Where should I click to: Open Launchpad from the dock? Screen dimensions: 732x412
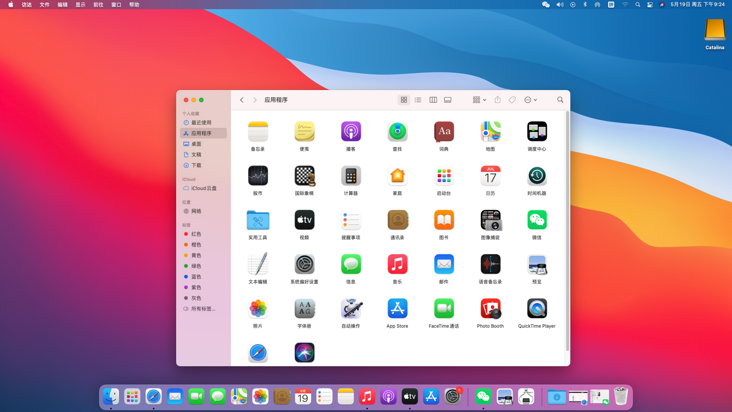point(132,397)
